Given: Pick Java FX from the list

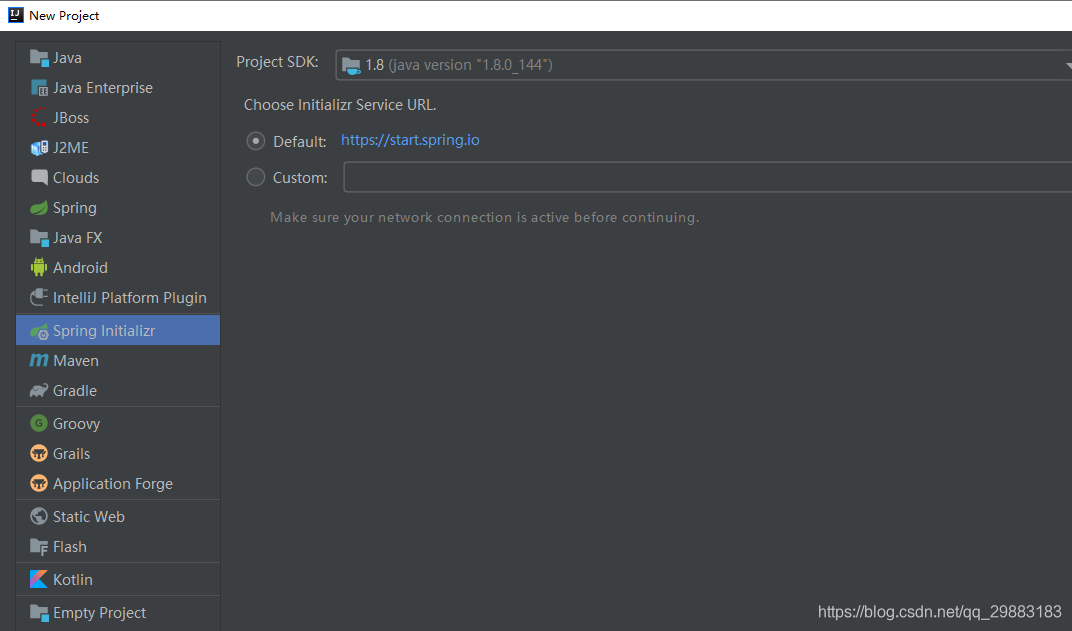Looking at the screenshot, I should pyautogui.click(x=118, y=238).
